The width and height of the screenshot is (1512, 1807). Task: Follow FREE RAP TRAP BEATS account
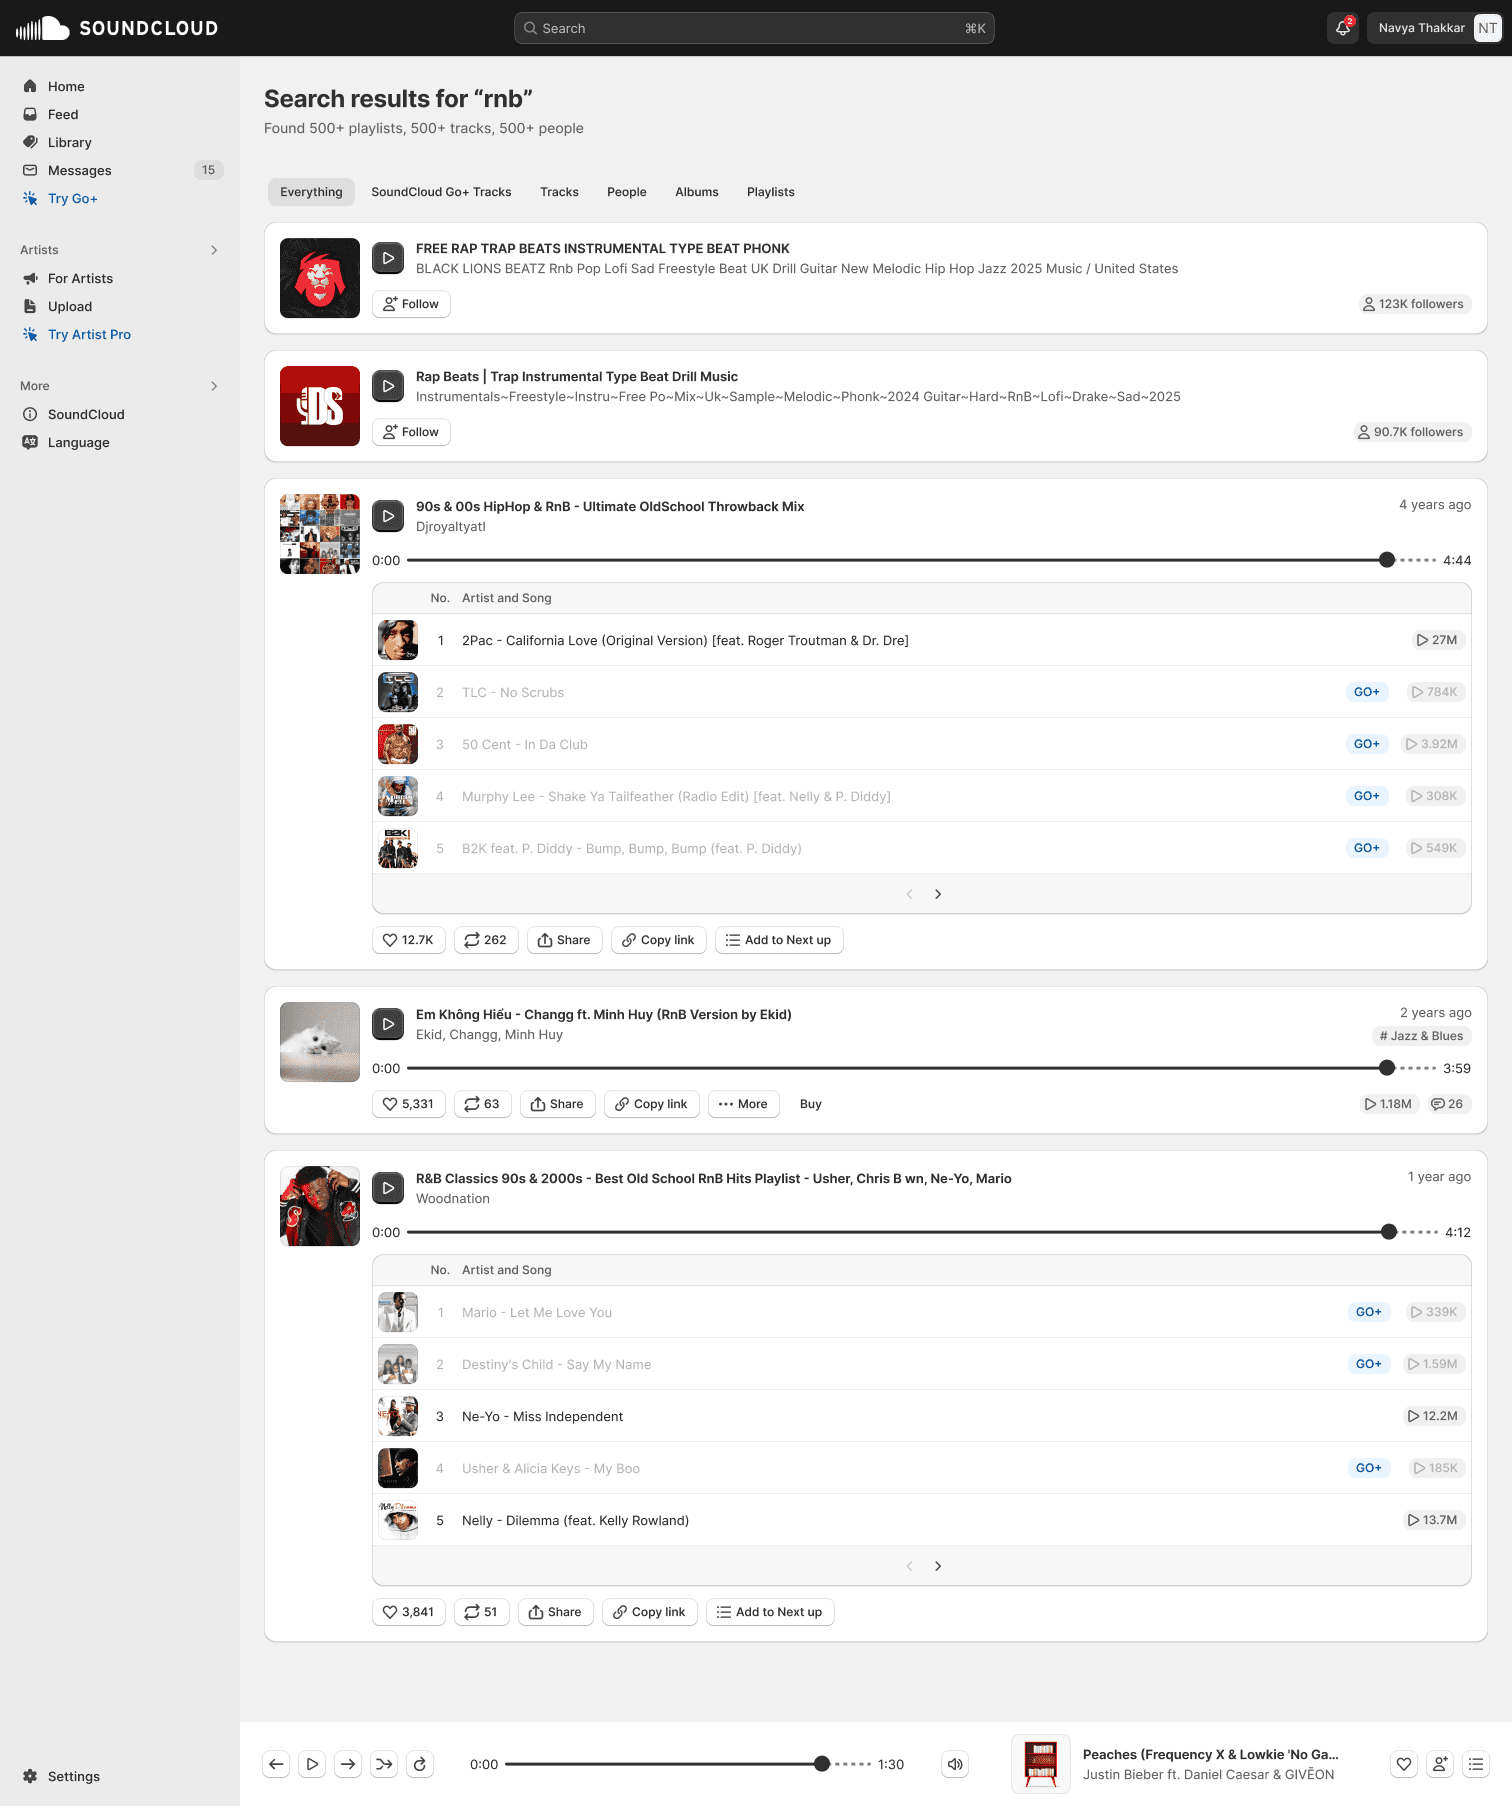click(x=411, y=304)
